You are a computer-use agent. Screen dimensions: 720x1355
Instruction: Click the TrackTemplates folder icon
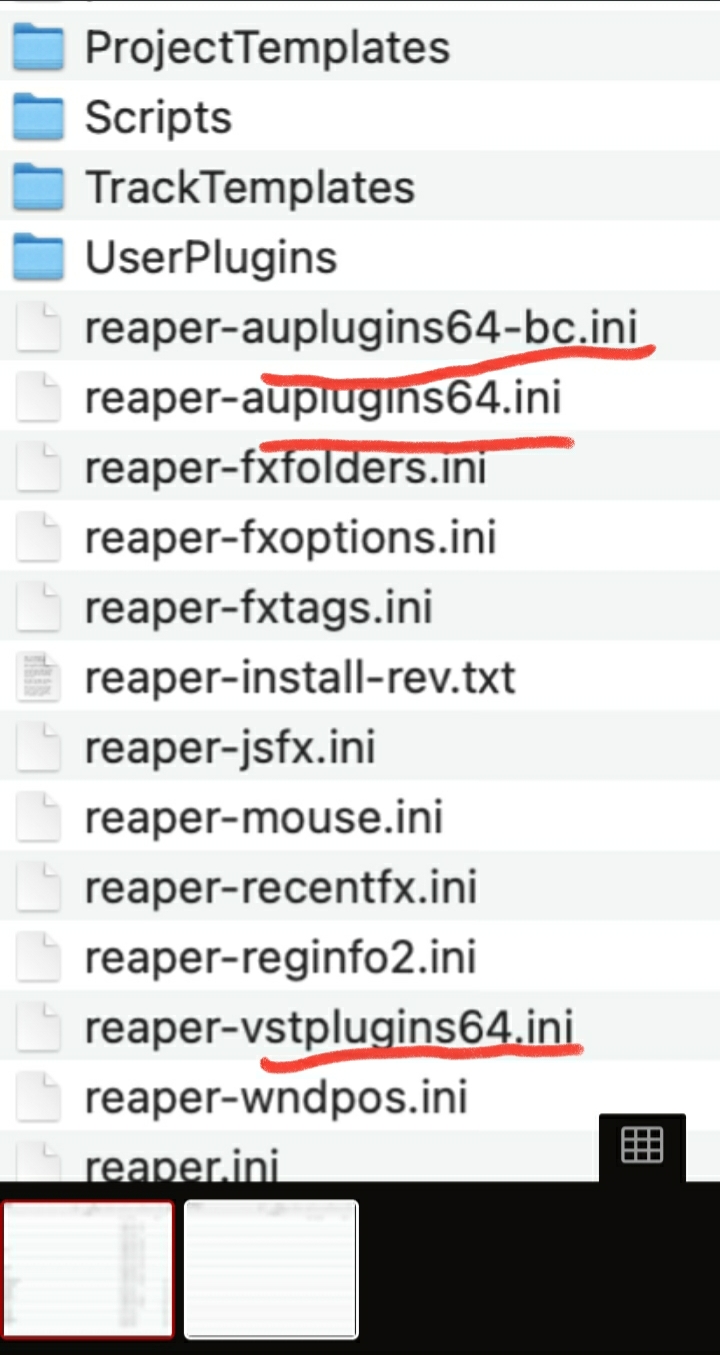(40, 188)
